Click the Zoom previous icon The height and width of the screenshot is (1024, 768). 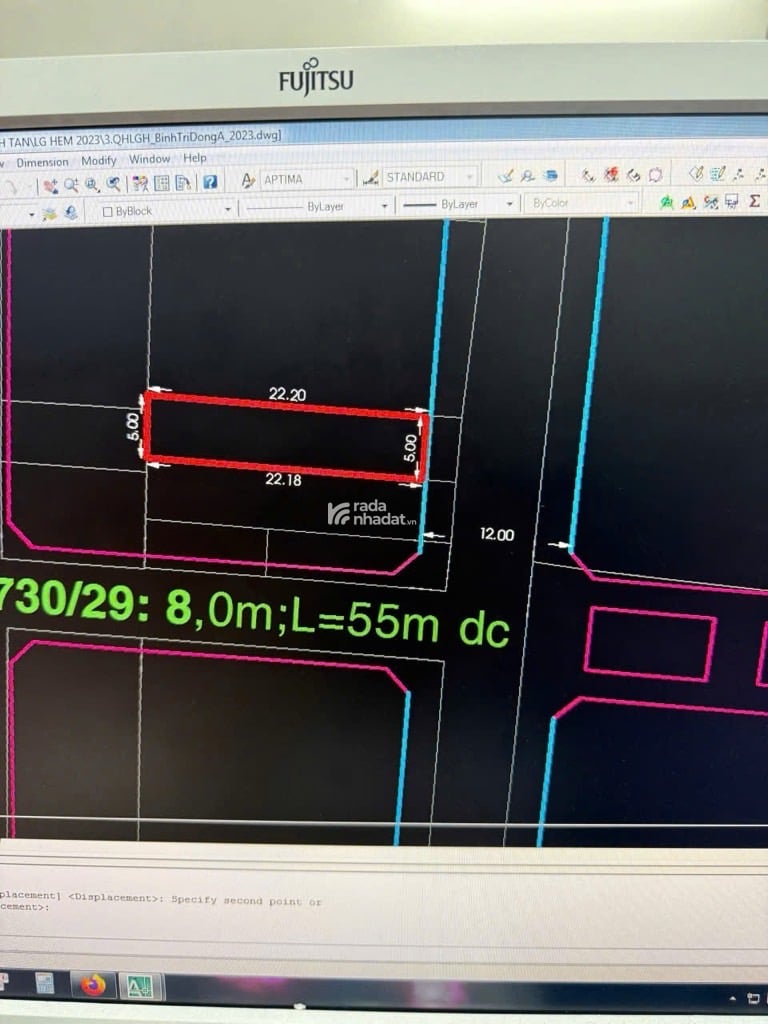tap(114, 184)
